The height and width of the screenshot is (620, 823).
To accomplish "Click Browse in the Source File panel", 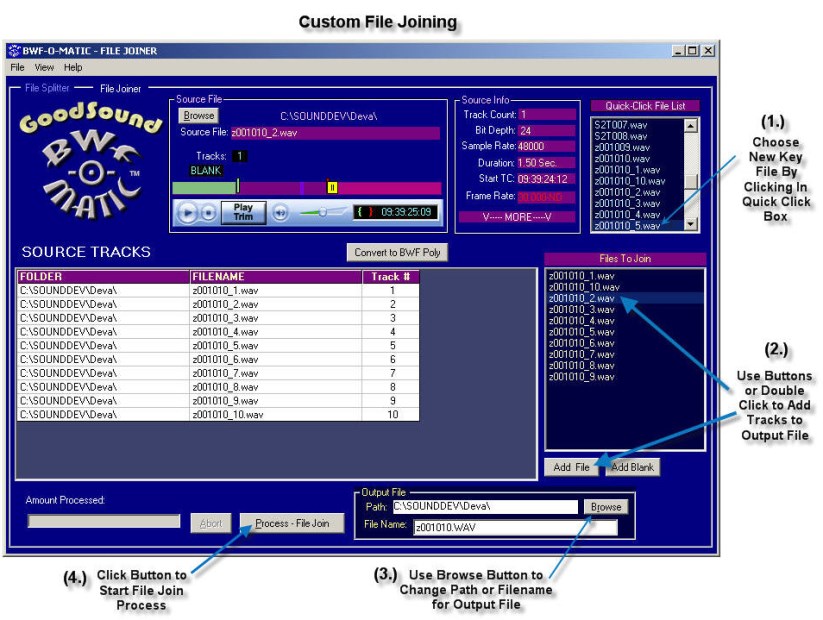I will (x=199, y=115).
